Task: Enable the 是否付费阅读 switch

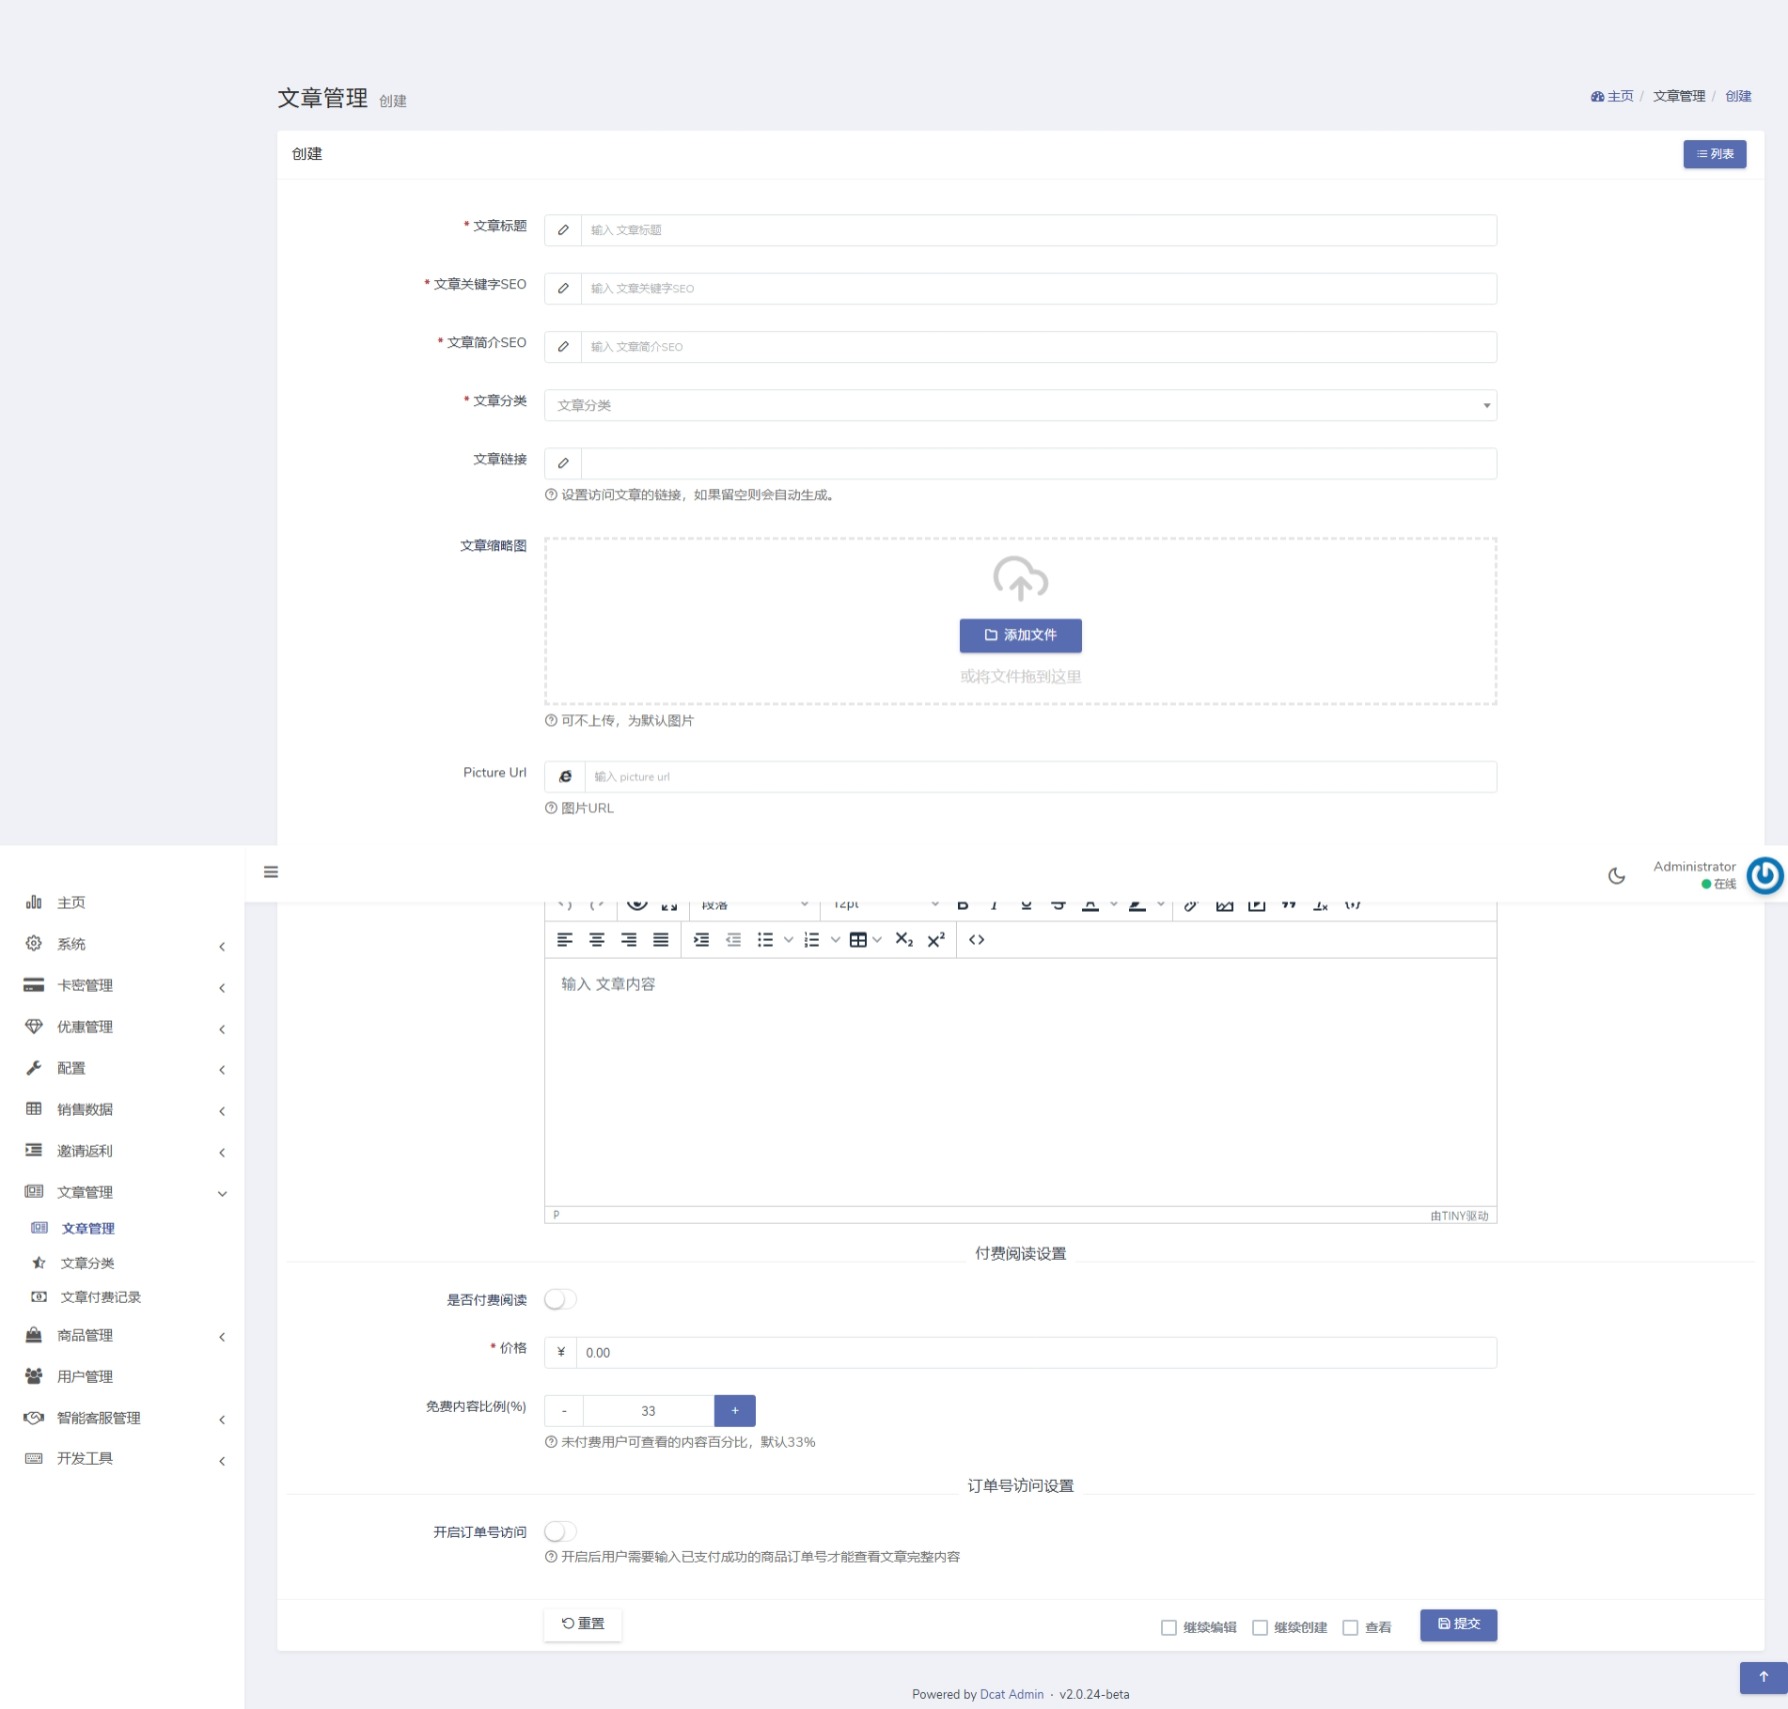Action: point(560,1300)
